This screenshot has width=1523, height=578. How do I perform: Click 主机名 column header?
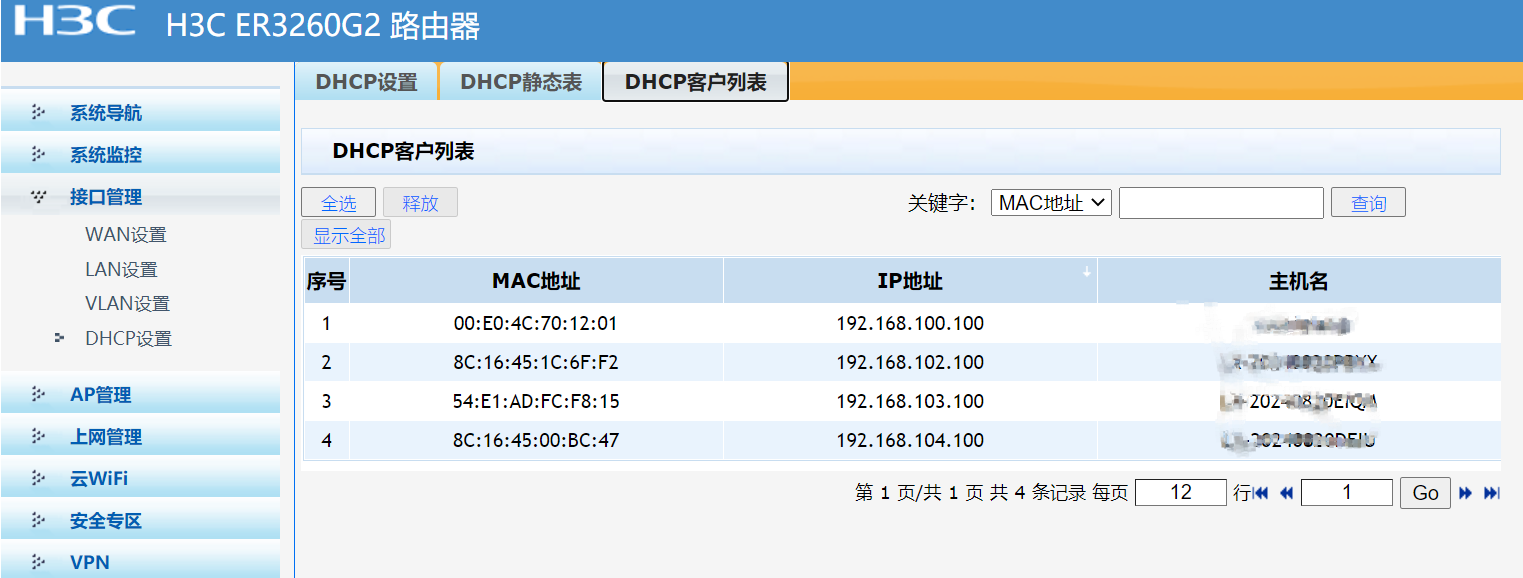tap(1299, 281)
